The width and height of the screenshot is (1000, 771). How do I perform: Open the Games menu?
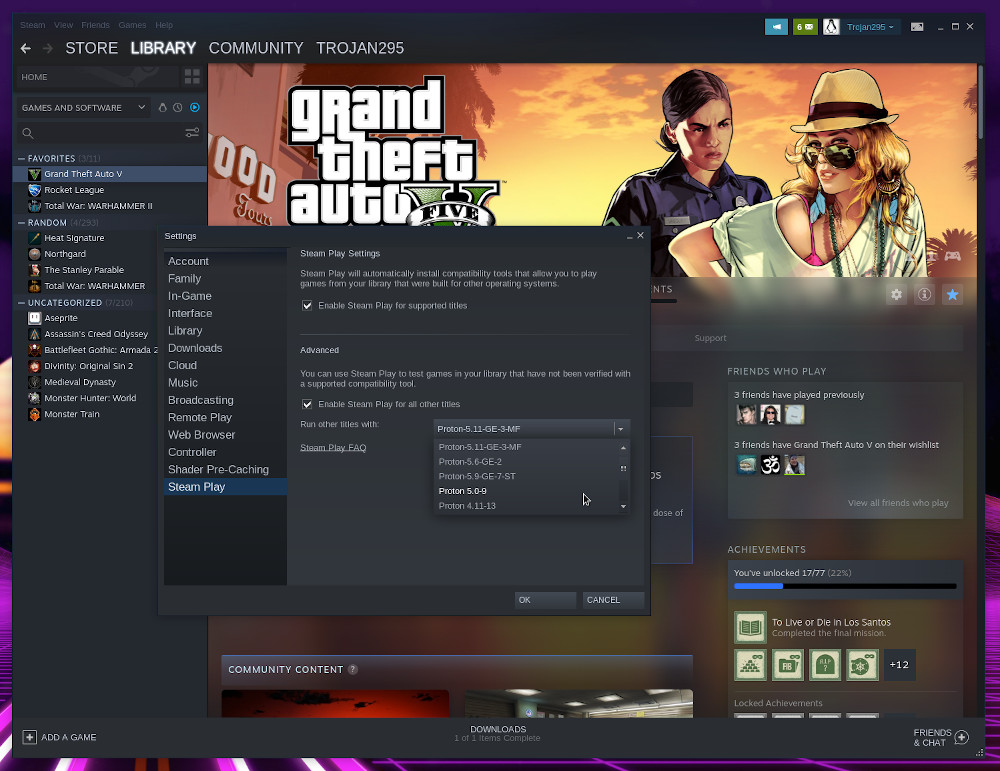(132, 25)
